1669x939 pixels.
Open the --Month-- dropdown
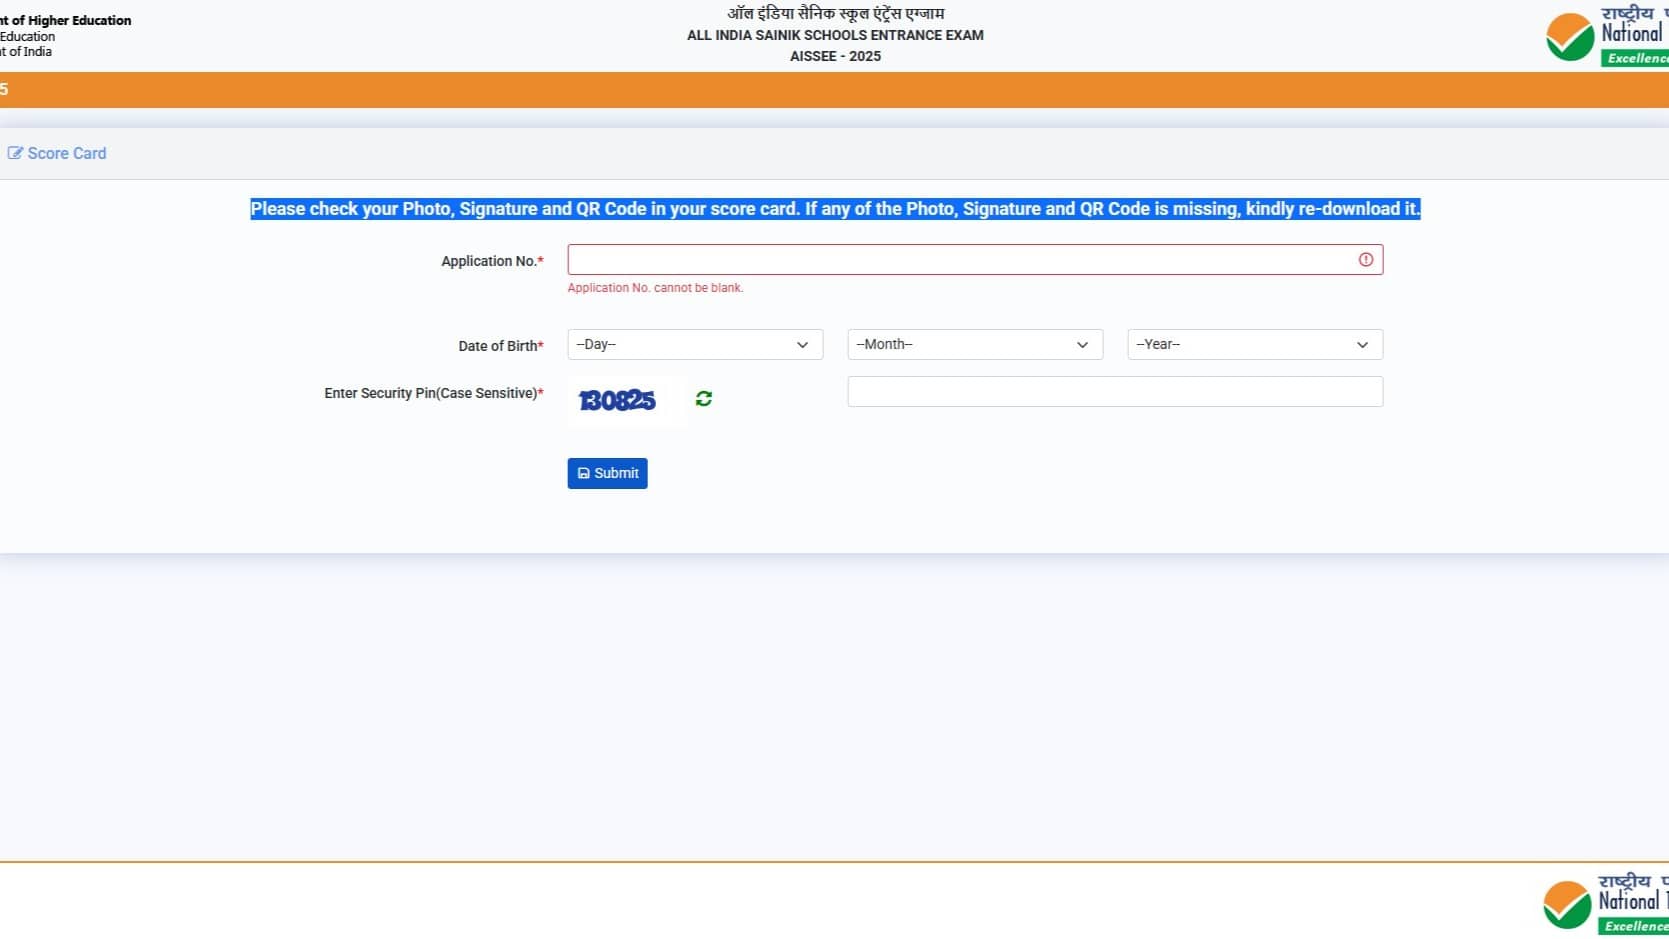974,344
